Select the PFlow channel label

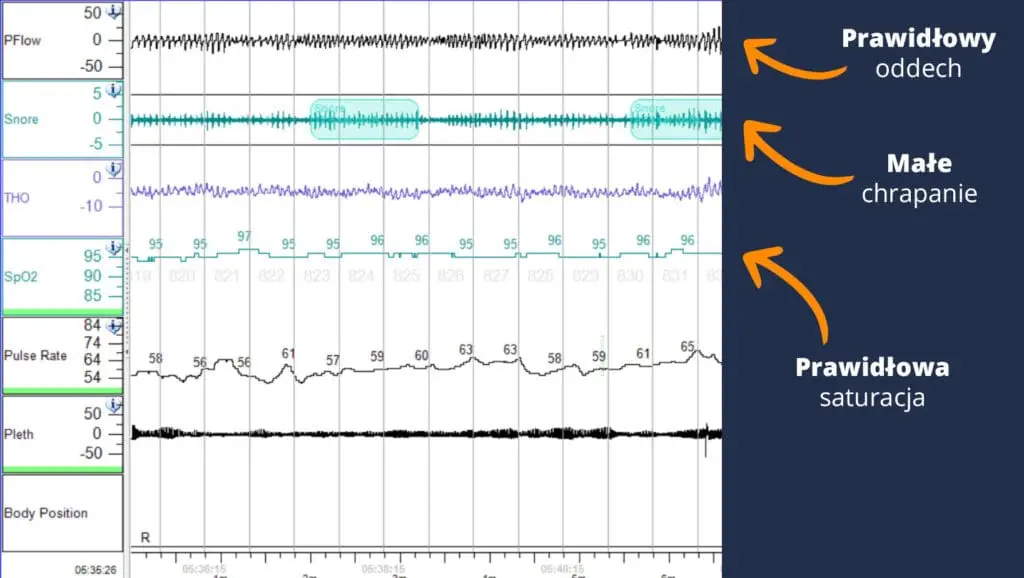(x=22, y=40)
